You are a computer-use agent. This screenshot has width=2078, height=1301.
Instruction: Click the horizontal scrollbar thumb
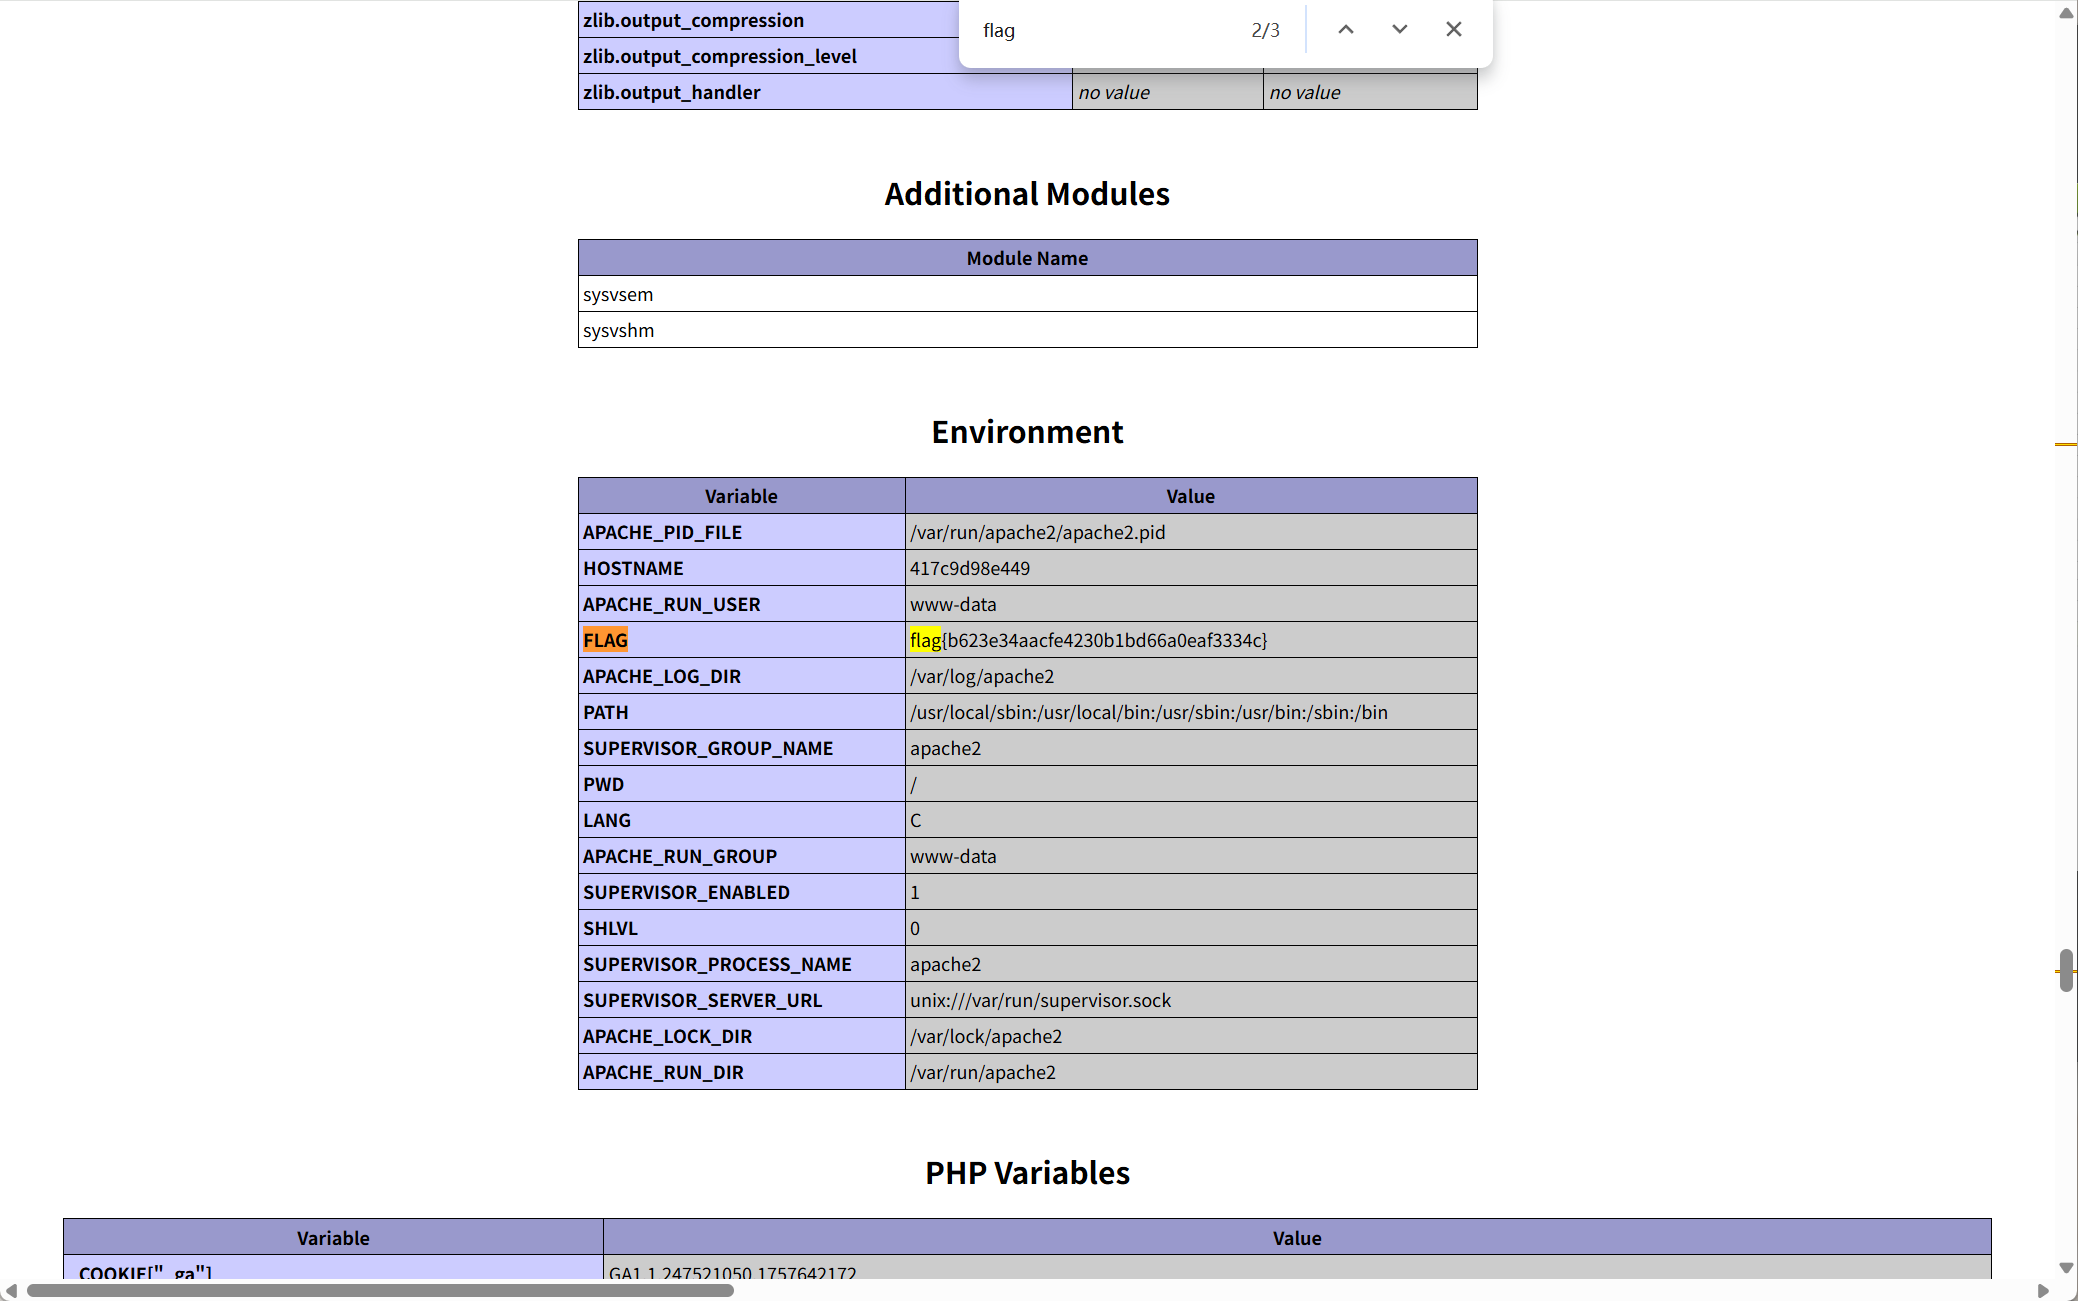coord(380,1290)
